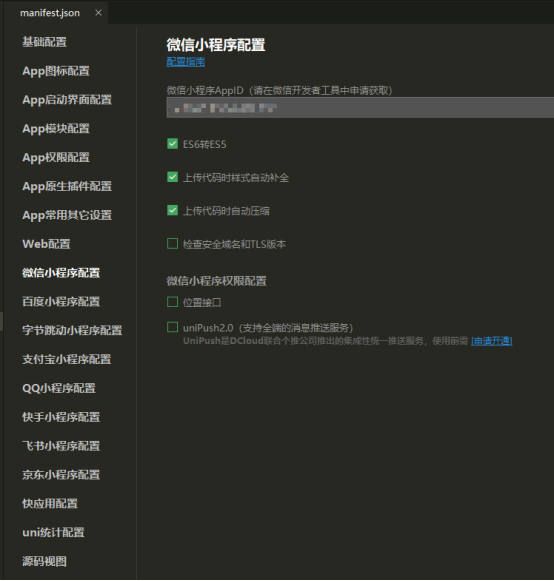The width and height of the screenshot is (554, 581).
Task: Switch to 源码视图
Action: pos(44,561)
